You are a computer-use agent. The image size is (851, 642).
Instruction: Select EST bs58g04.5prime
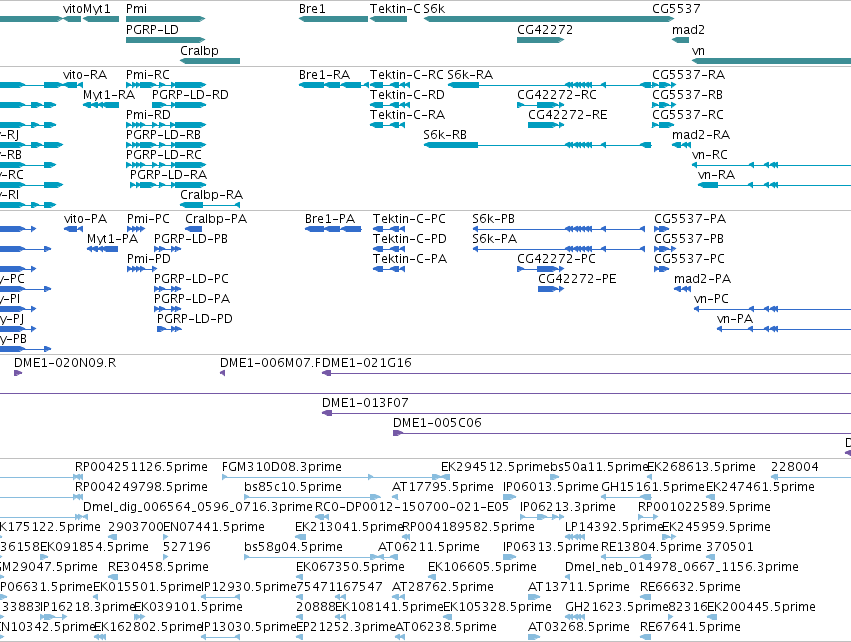[293, 547]
